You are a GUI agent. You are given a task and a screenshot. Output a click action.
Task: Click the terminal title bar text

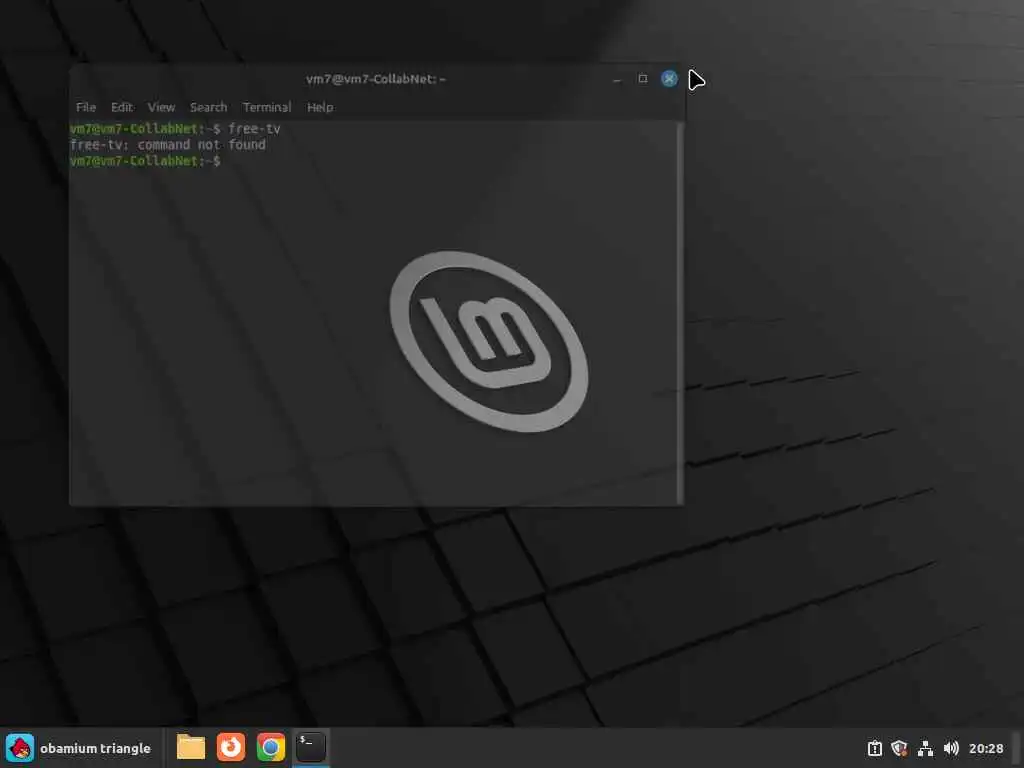point(376,79)
